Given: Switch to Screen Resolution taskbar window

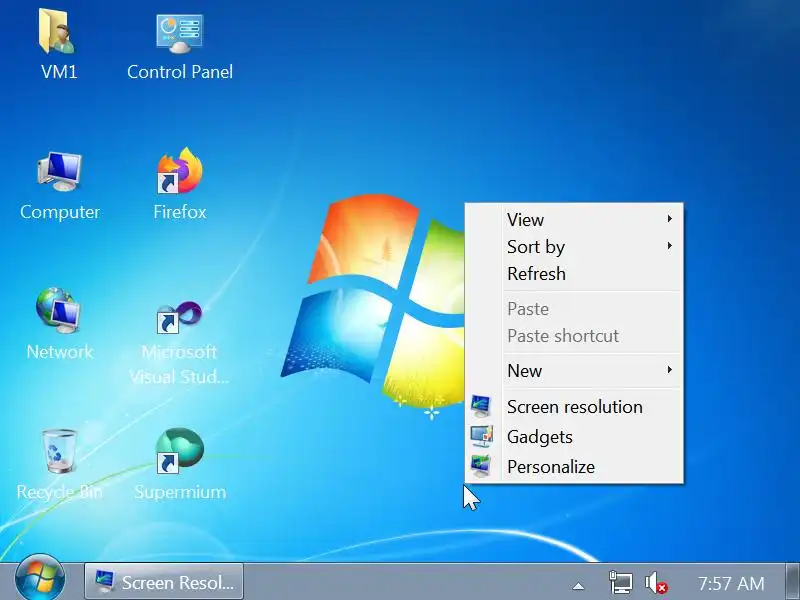Looking at the screenshot, I should [x=164, y=582].
